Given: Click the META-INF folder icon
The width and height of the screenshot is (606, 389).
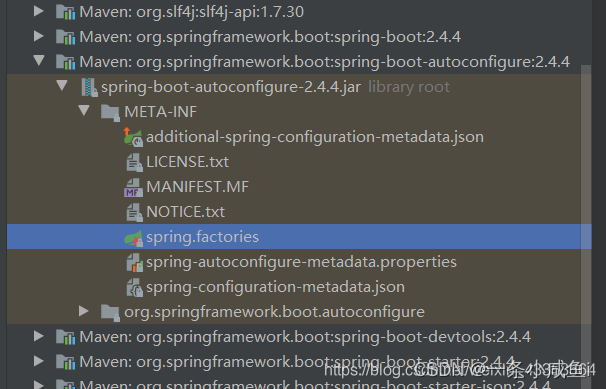Looking at the screenshot, I should [110, 112].
